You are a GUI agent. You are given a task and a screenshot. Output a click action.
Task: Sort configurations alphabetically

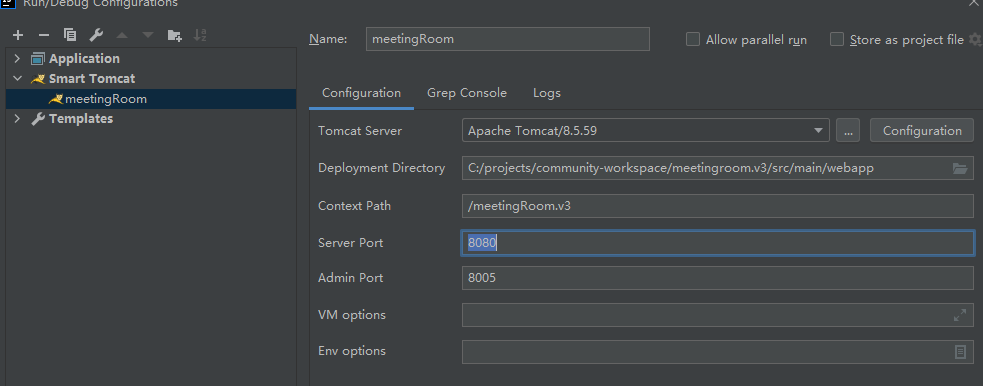(200, 35)
